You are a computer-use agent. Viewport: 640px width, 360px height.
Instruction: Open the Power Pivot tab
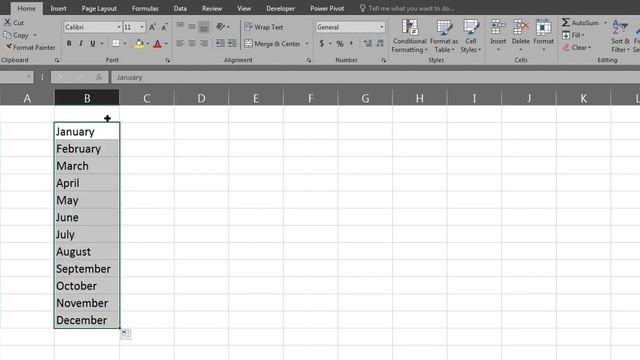[x=327, y=8]
